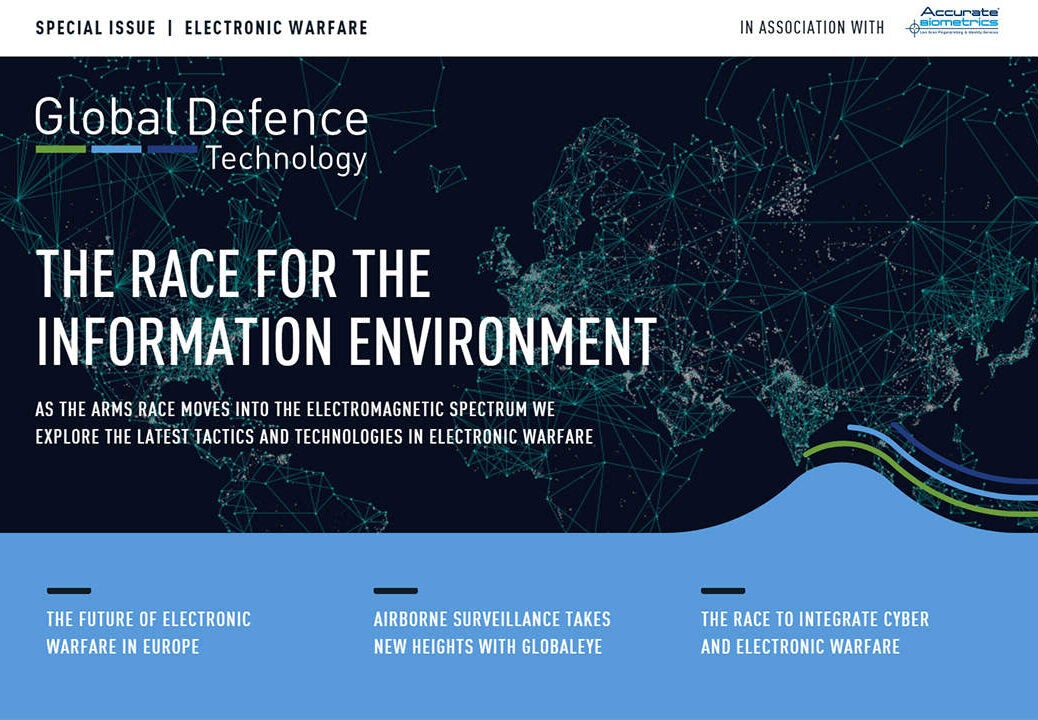Click the Race for the Information Environment headline
The height and width of the screenshot is (720, 1038).
tap(345, 307)
